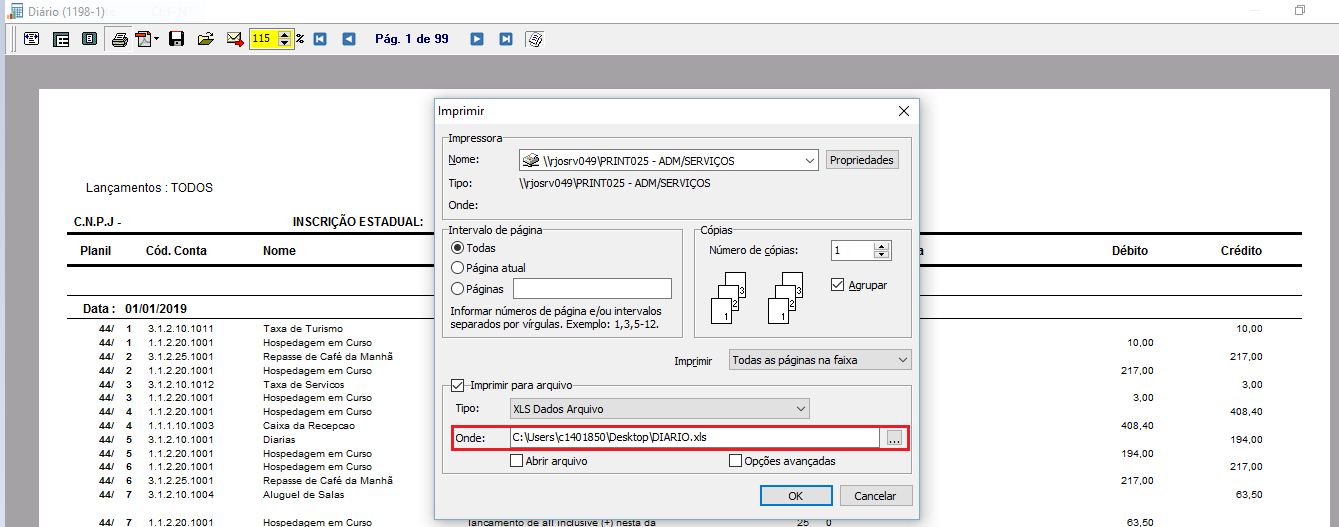Image resolution: width=1339 pixels, height=527 pixels.
Task: Decrease the number of copies
Action: pos(881,255)
